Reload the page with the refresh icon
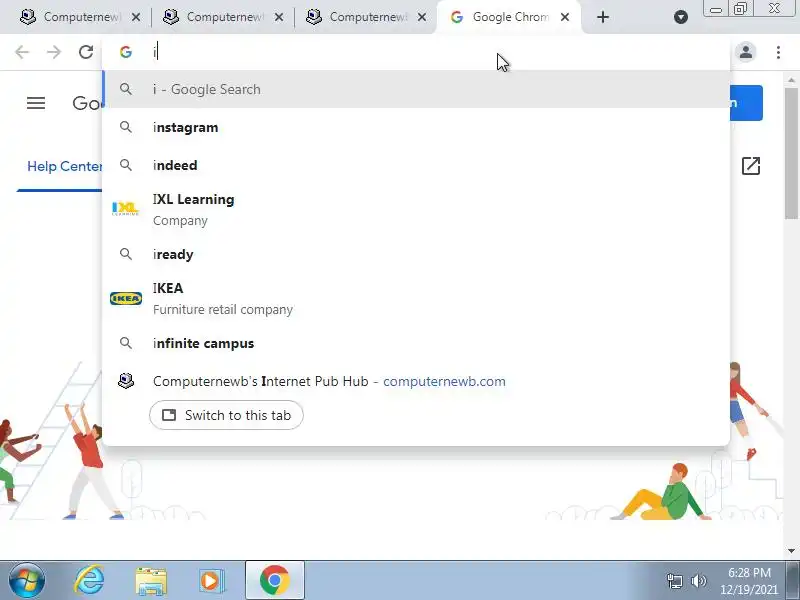Image resolution: width=800 pixels, height=600 pixels. pyautogui.click(x=86, y=52)
